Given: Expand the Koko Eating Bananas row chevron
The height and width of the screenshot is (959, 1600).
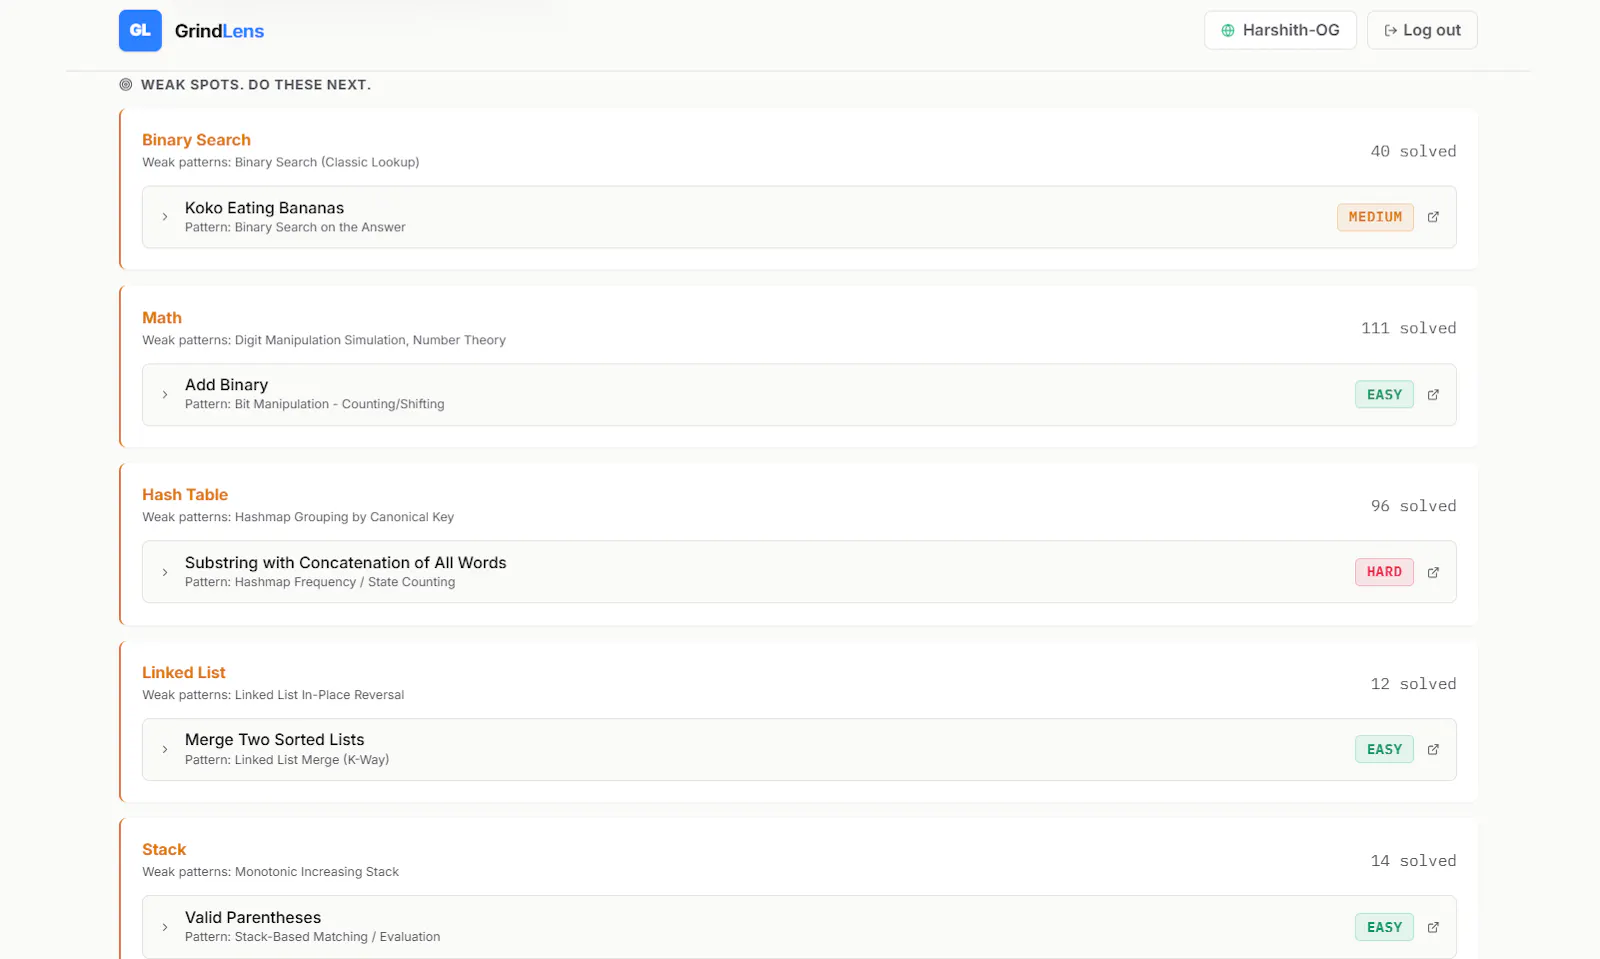Looking at the screenshot, I should (x=165, y=217).
